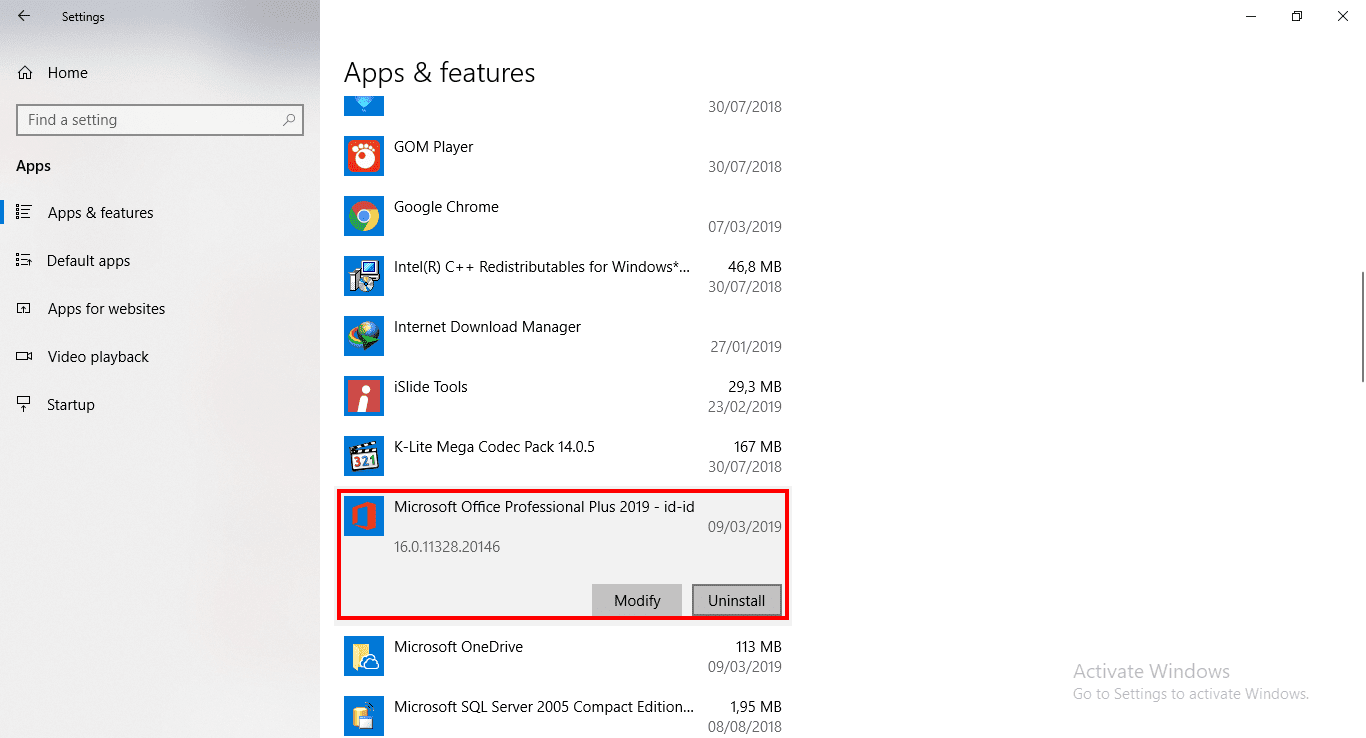Click the Modify button for Office

(x=637, y=600)
